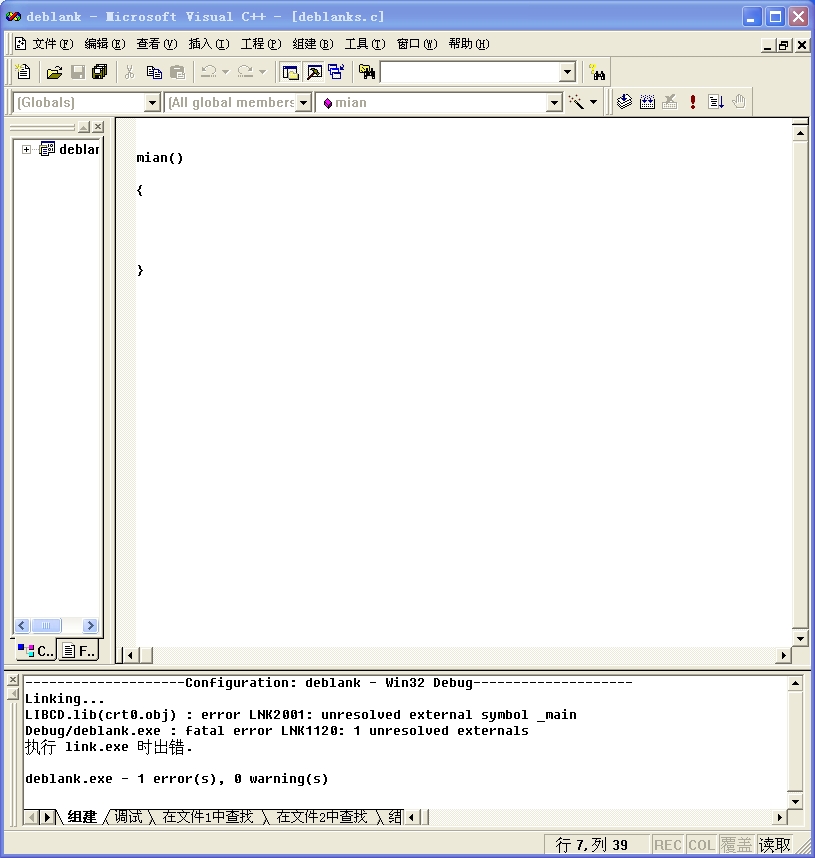Build the project with the Build icon
This screenshot has width=815, height=858.
click(647, 102)
